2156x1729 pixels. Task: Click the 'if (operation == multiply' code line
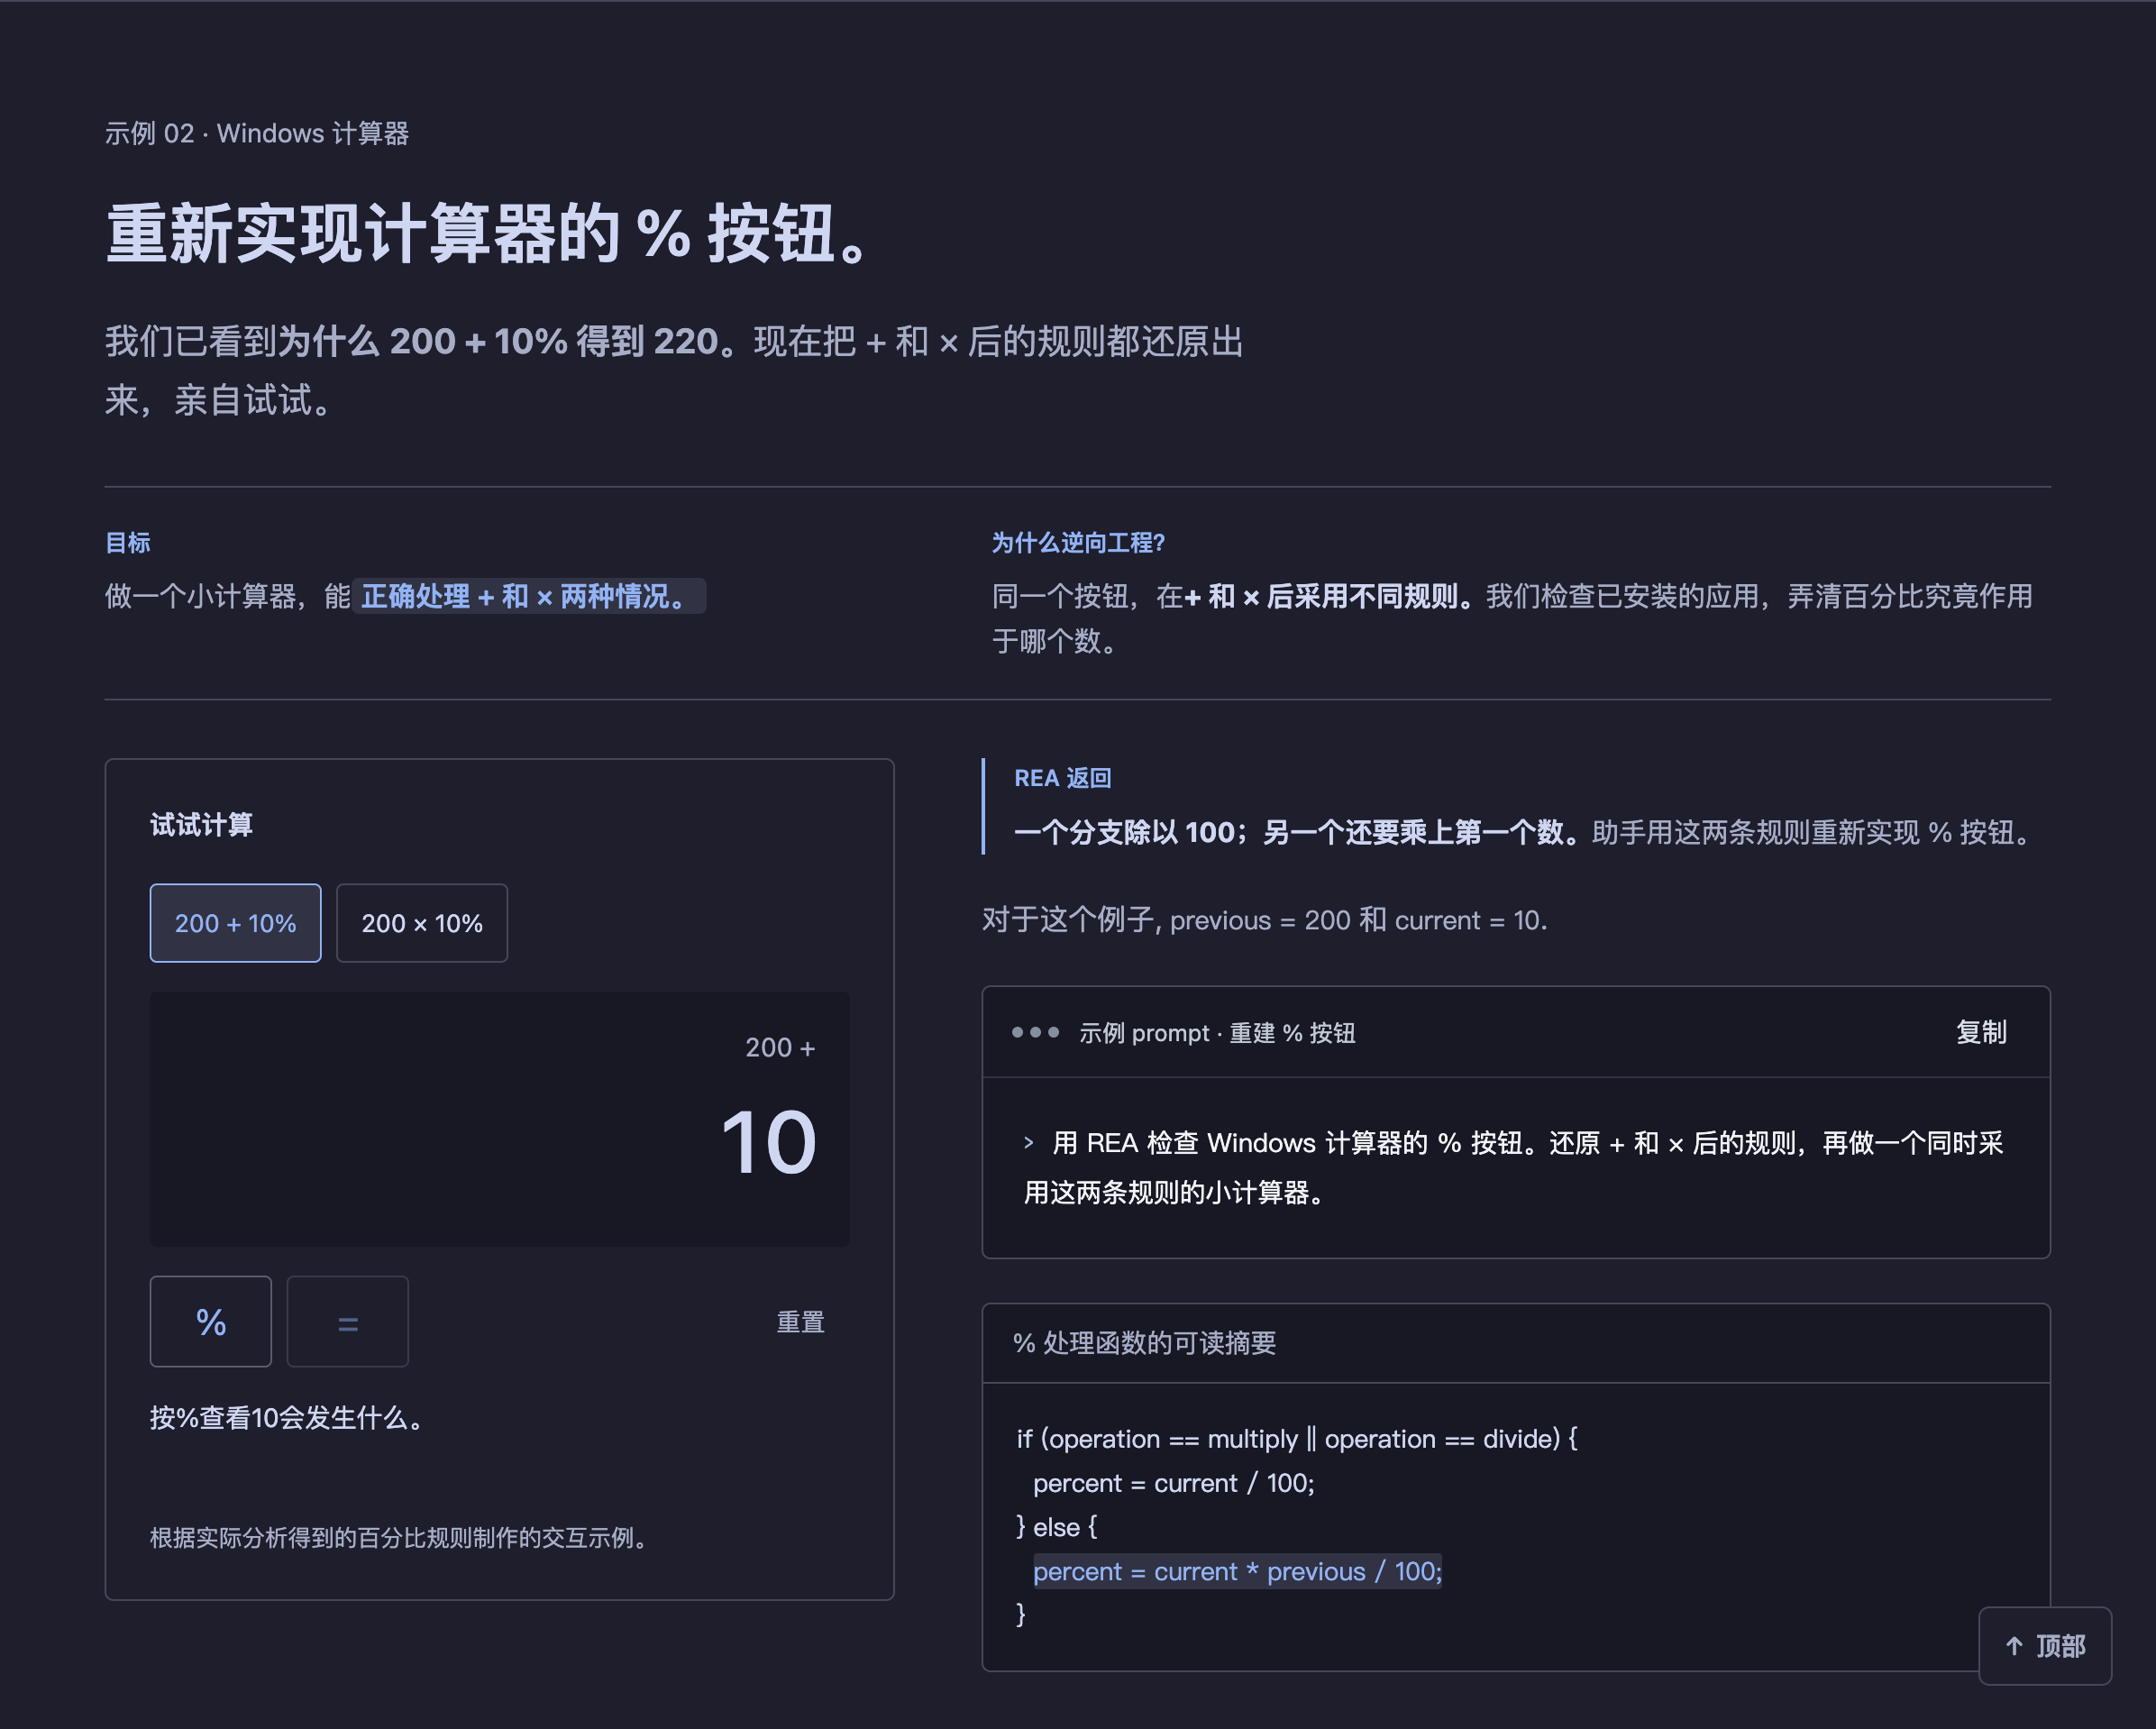pos(1297,1439)
